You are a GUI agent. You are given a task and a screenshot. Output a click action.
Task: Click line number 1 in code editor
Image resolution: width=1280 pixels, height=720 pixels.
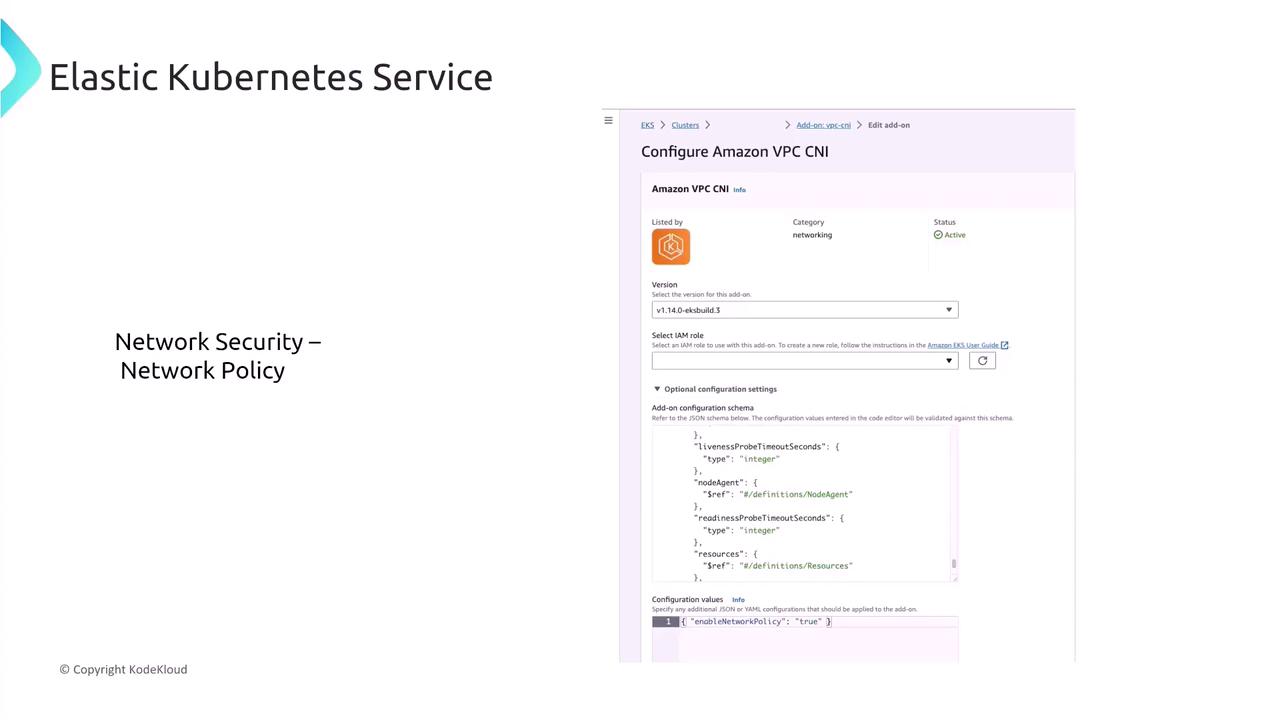668,622
